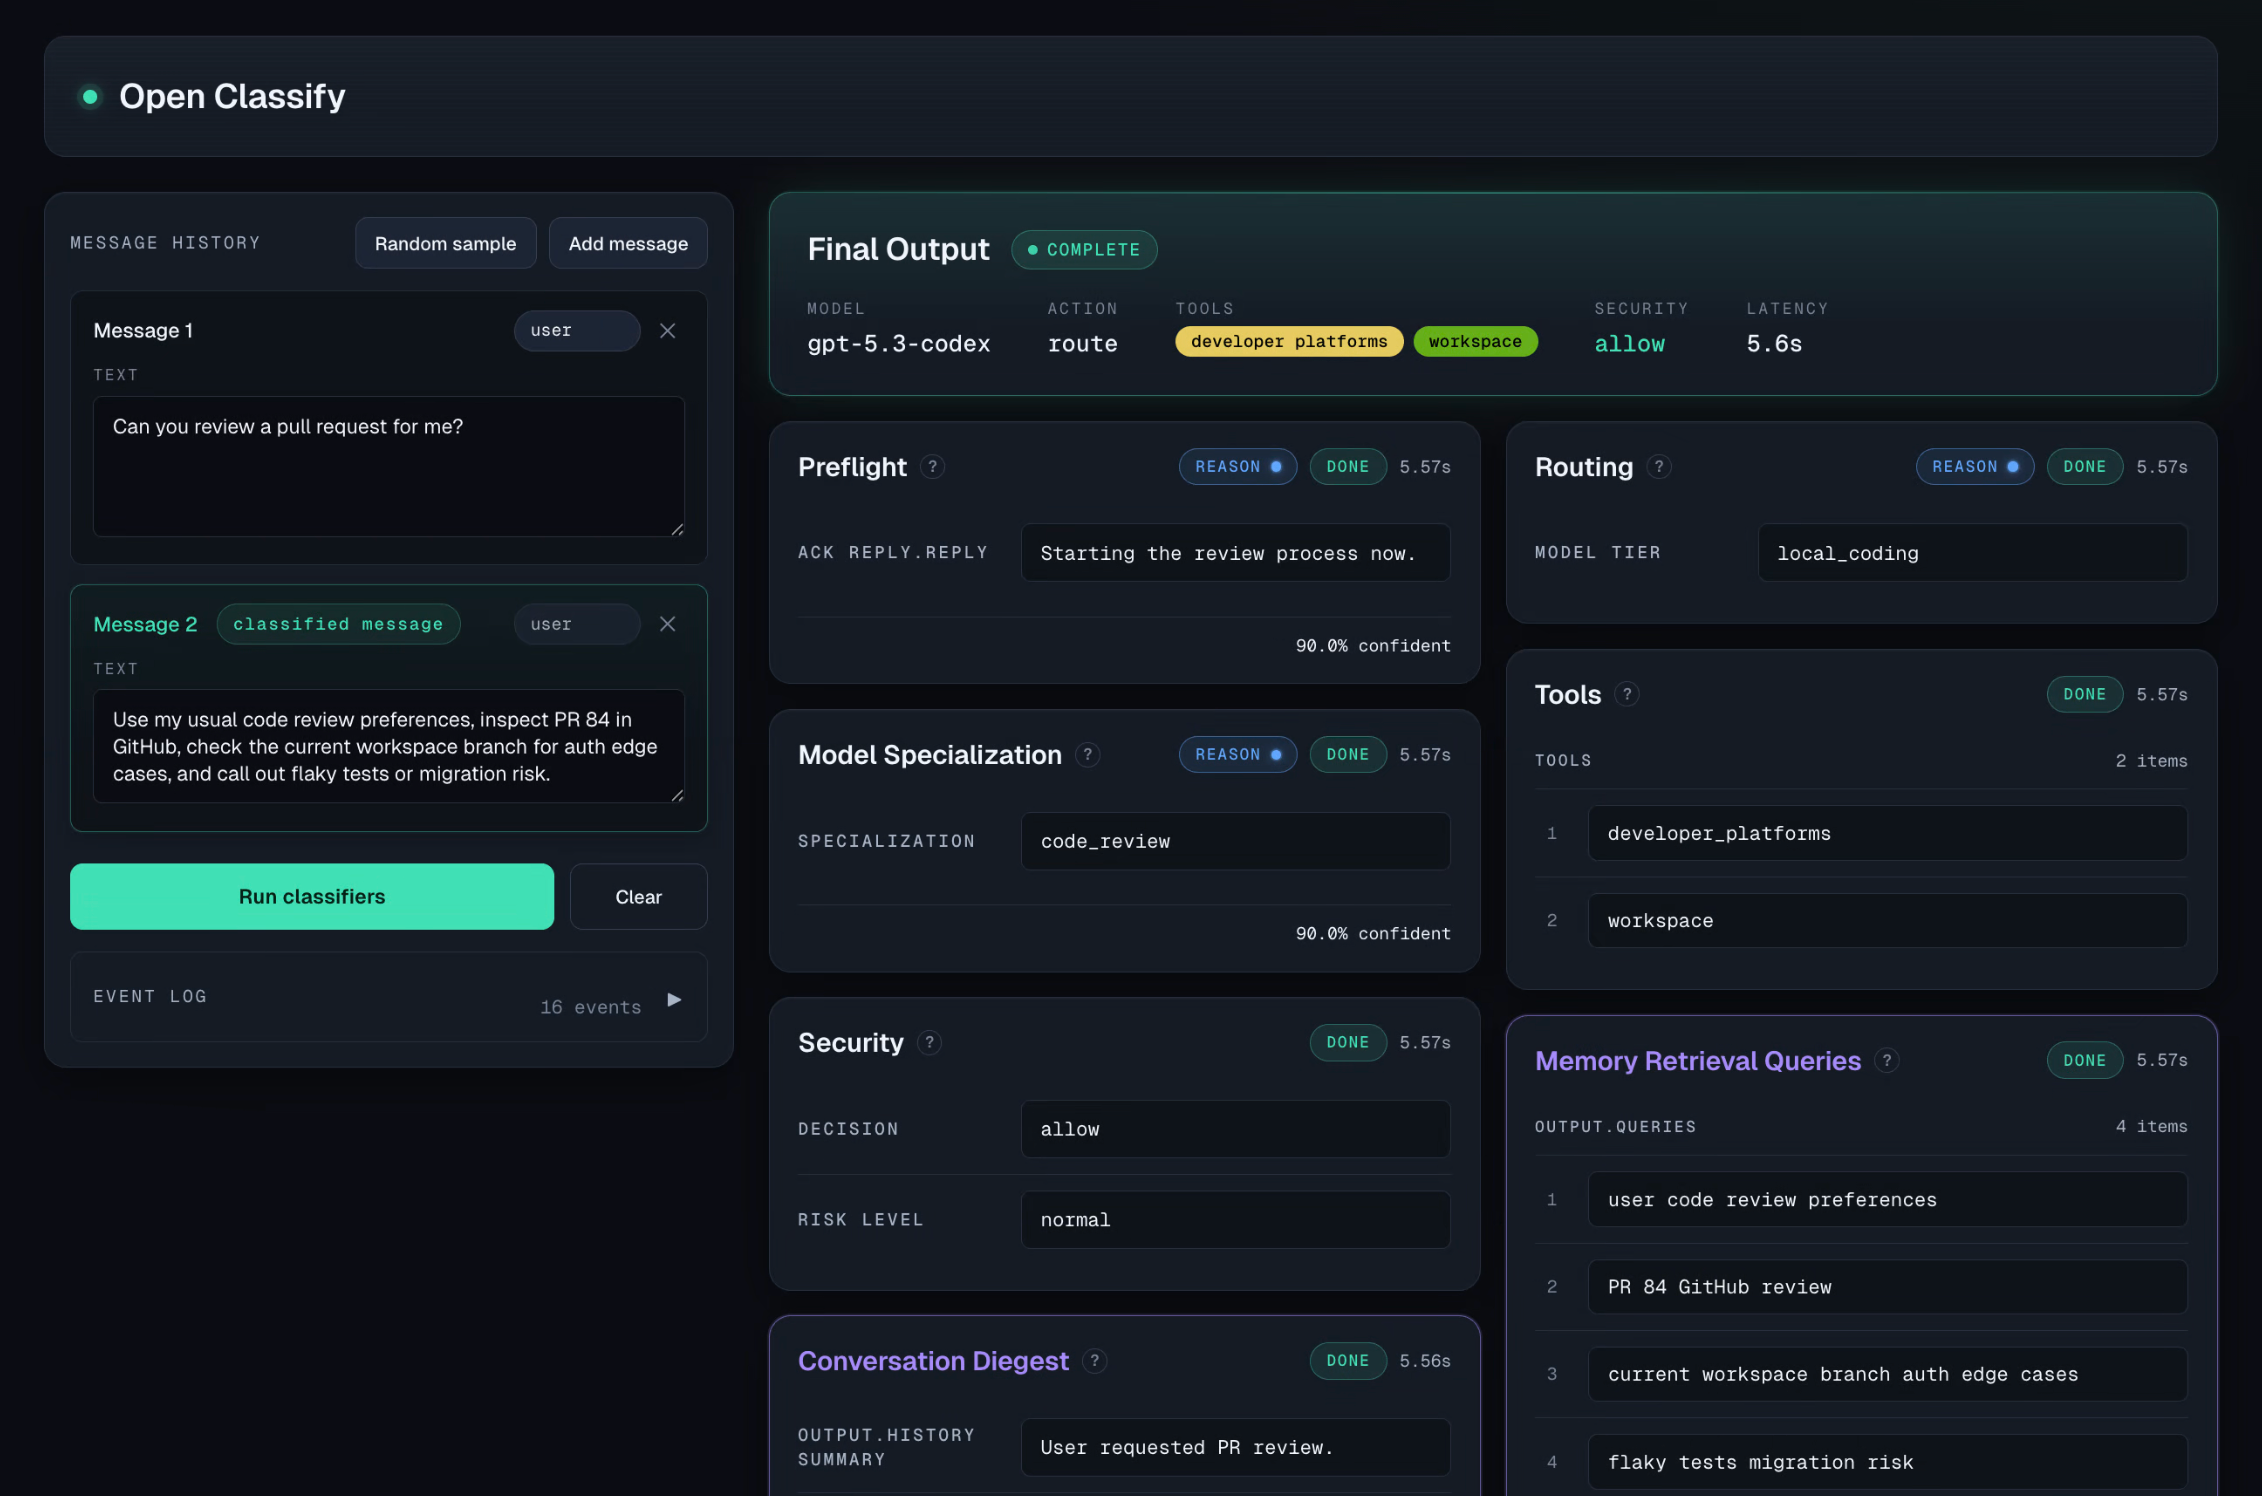The image size is (2262, 1496).
Task: Click the DONE badge in Preflight
Action: pos(1347,467)
